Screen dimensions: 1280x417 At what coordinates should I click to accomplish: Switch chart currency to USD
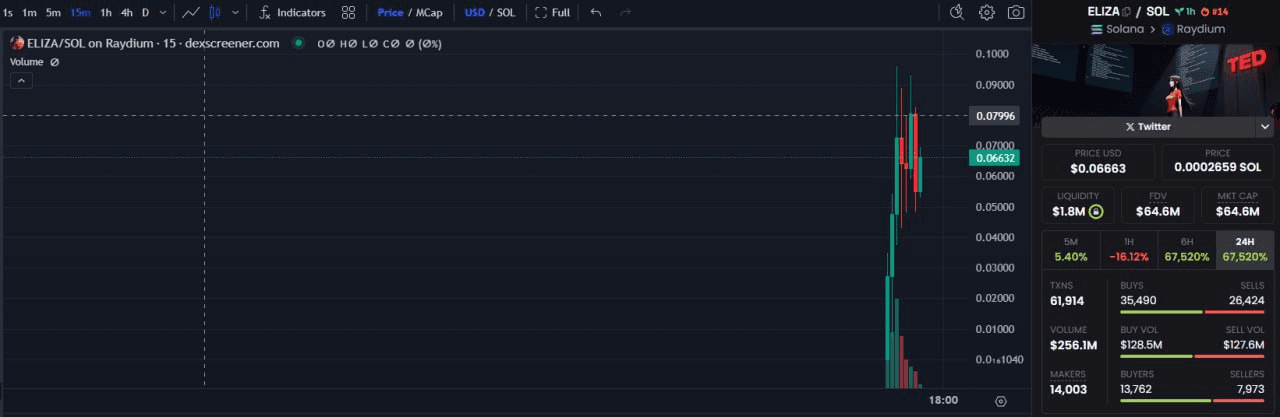(474, 13)
